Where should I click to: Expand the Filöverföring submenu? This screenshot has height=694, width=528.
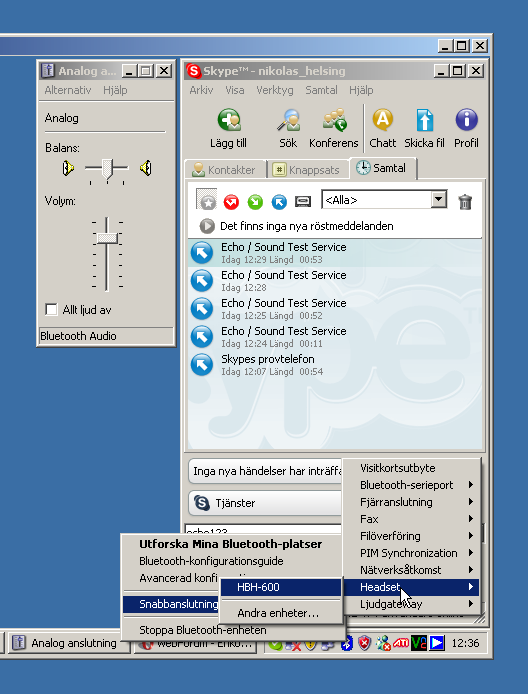coord(412,536)
